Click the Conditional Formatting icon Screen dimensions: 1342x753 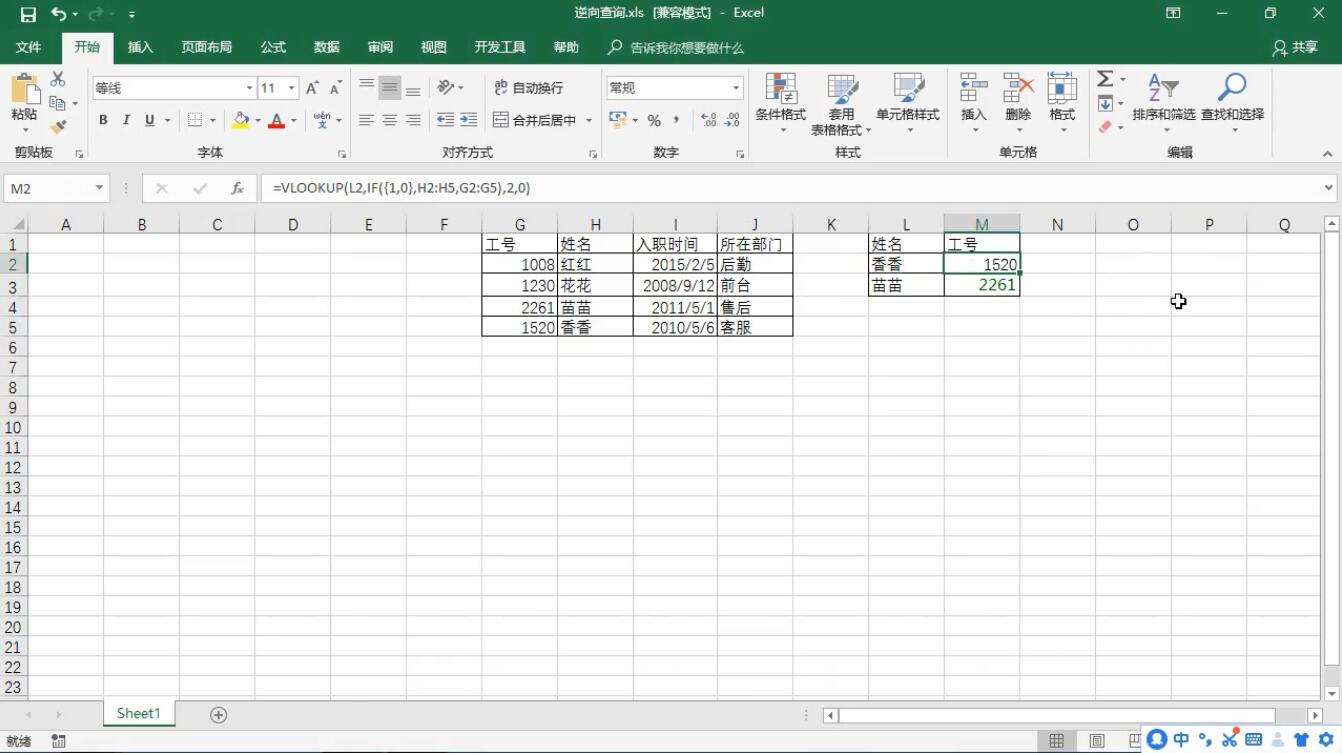tap(780, 89)
